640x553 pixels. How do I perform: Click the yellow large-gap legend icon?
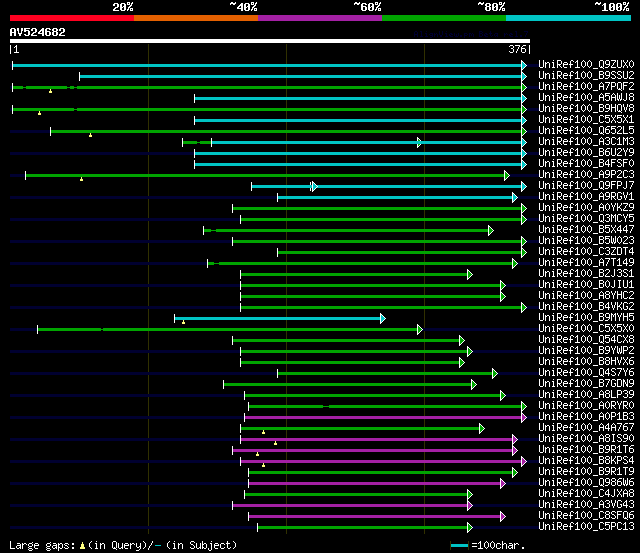(82, 546)
